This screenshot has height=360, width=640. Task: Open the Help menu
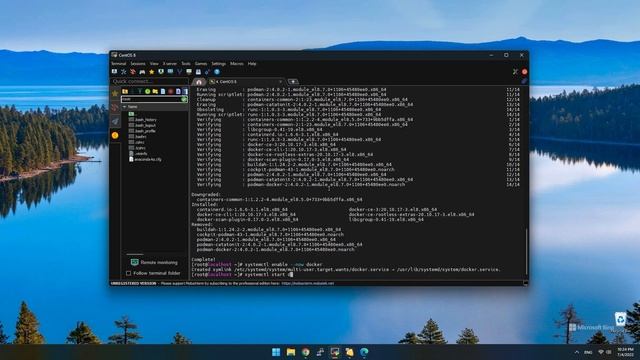pos(252,64)
